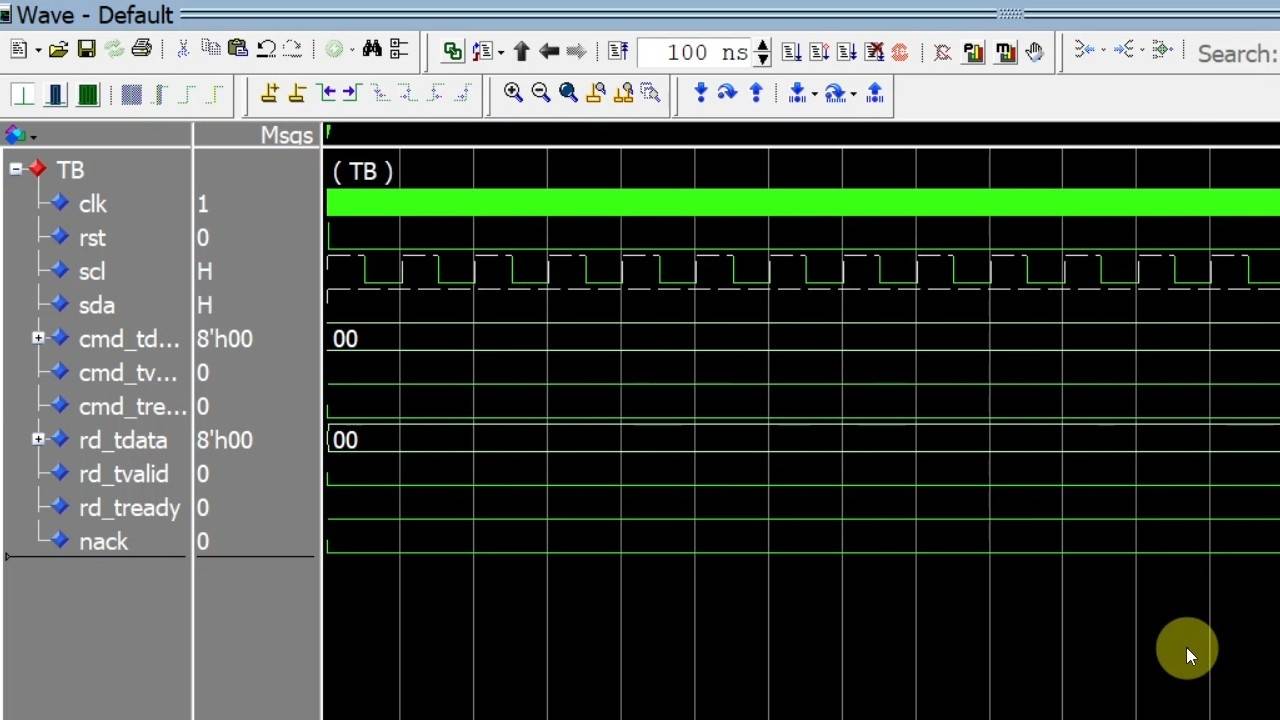Click the Continue Run icon

coord(819,51)
